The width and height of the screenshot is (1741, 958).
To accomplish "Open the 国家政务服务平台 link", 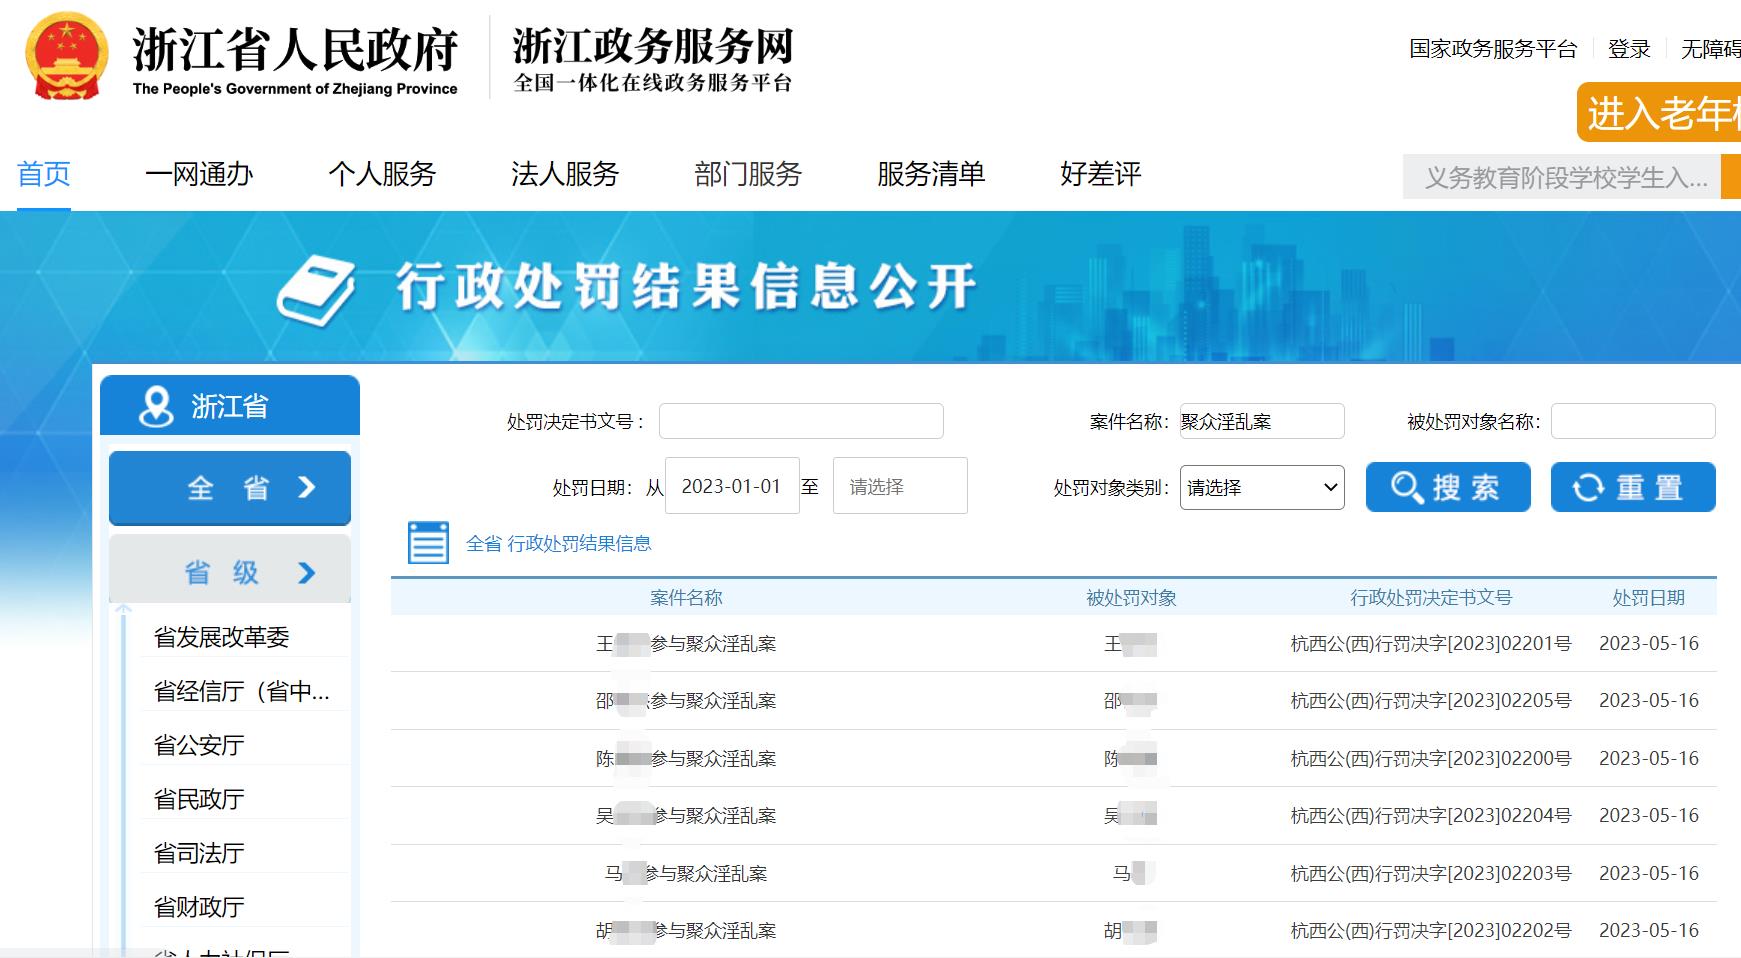I will click(x=1492, y=49).
